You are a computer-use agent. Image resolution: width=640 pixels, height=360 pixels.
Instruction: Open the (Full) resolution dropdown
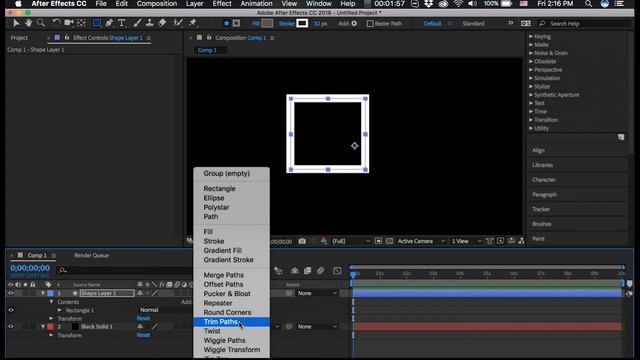(x=351, y=241)
